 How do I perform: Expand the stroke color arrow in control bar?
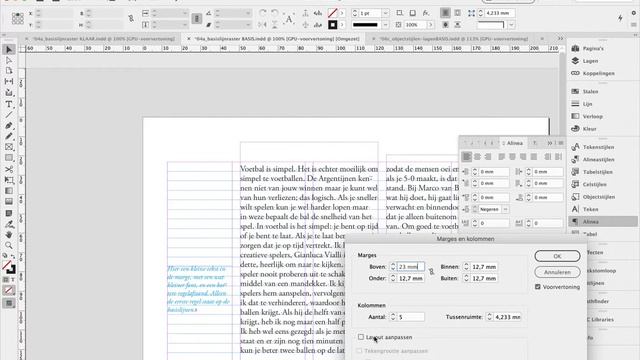(342, 25)
